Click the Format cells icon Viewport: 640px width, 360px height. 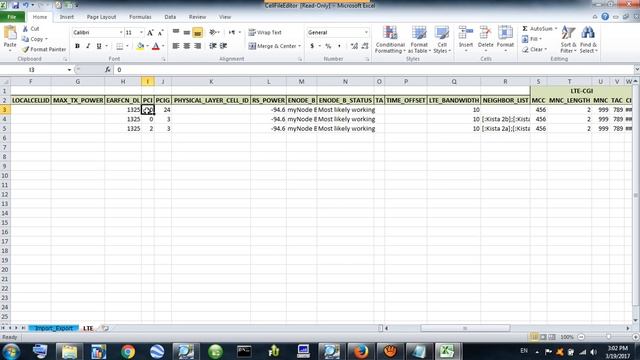(x=505, y=33)
